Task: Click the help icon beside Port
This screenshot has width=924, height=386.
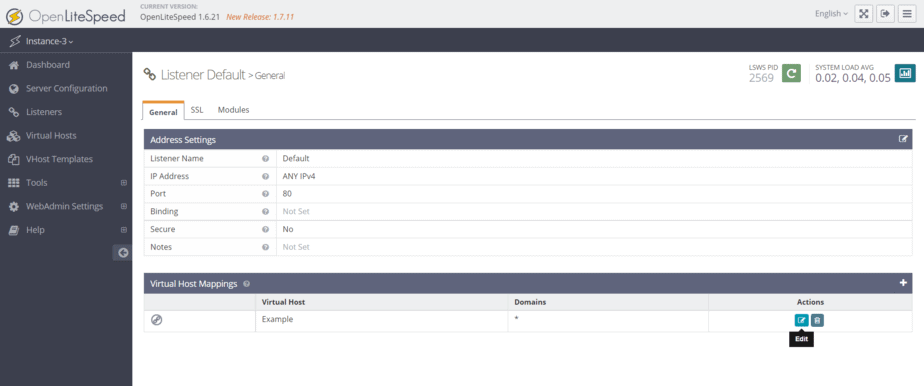Action: (266, 194)
